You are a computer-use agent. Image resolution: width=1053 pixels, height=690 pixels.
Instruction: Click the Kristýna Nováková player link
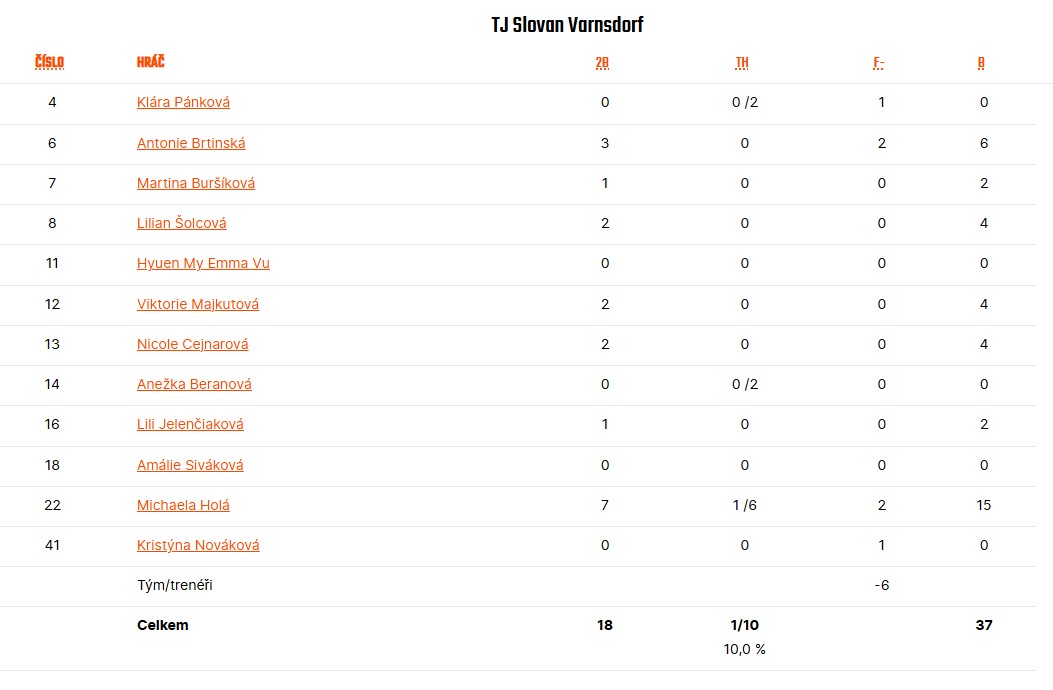198,545
